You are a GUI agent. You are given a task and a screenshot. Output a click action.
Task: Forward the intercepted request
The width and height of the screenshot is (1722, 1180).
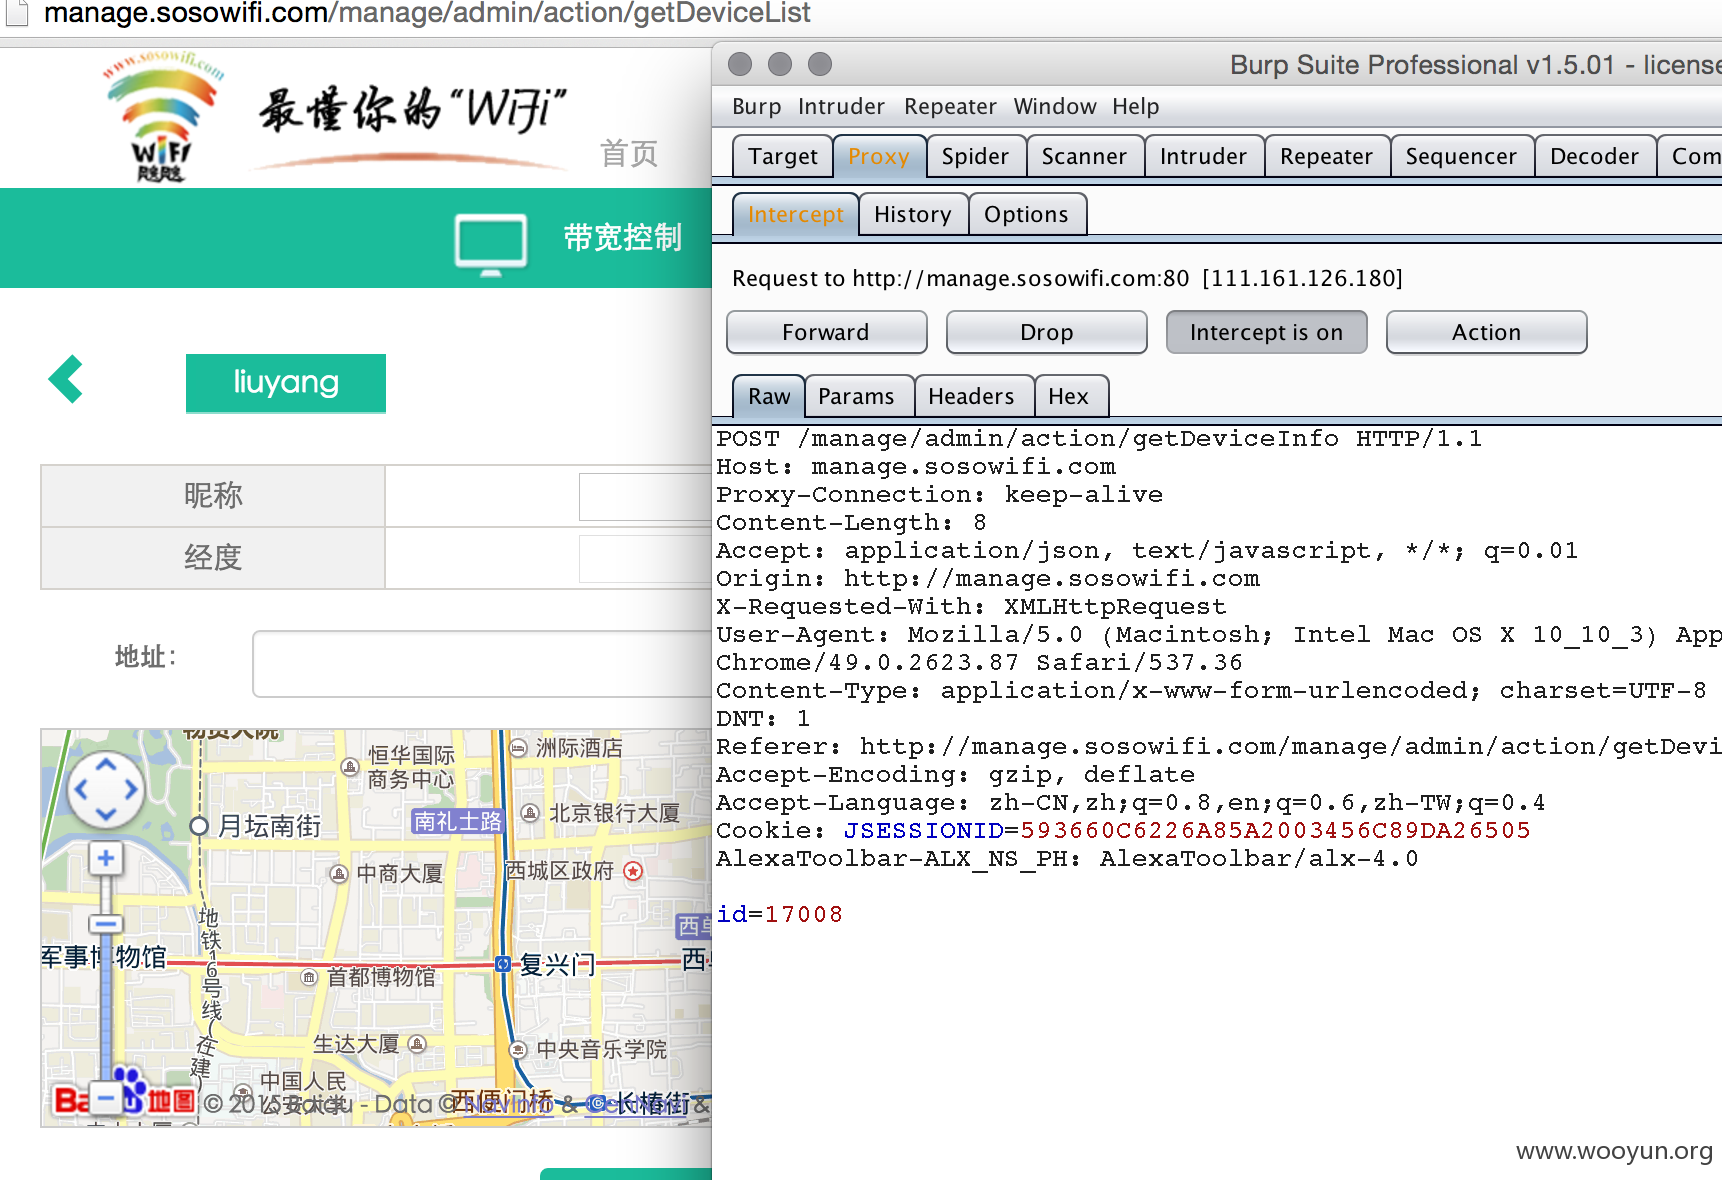pyautogui.click(x=826, y=332)
